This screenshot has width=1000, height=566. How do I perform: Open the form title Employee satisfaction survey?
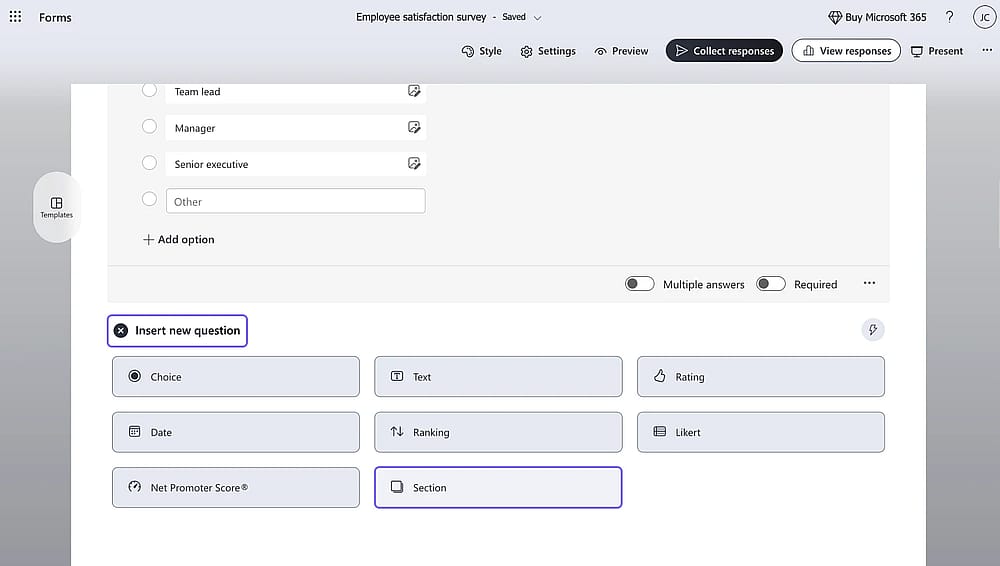(421, 17)
